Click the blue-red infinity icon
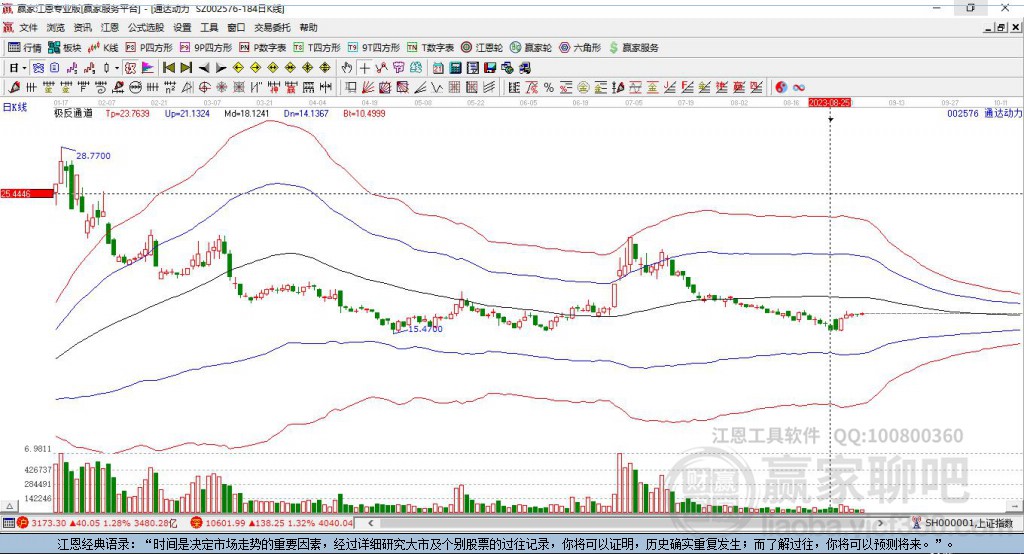This screenshot has height=554, width=1024. click(798, 88)
